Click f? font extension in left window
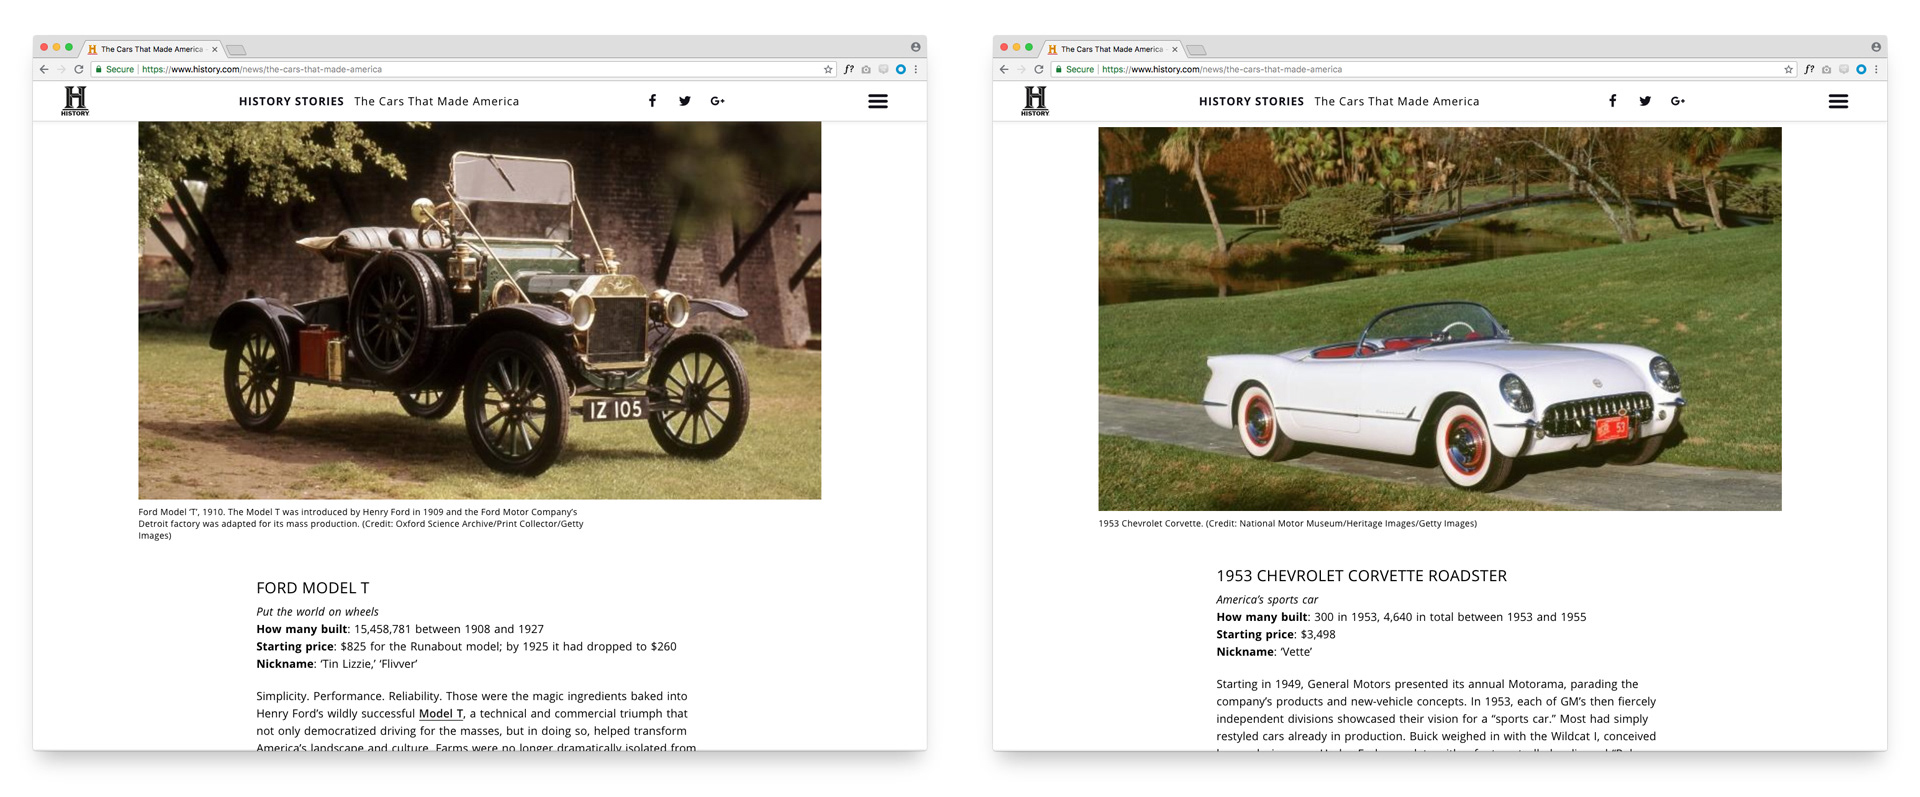Image resolution: width=1920 pixels, height=797 pixels. pos(849,69)
